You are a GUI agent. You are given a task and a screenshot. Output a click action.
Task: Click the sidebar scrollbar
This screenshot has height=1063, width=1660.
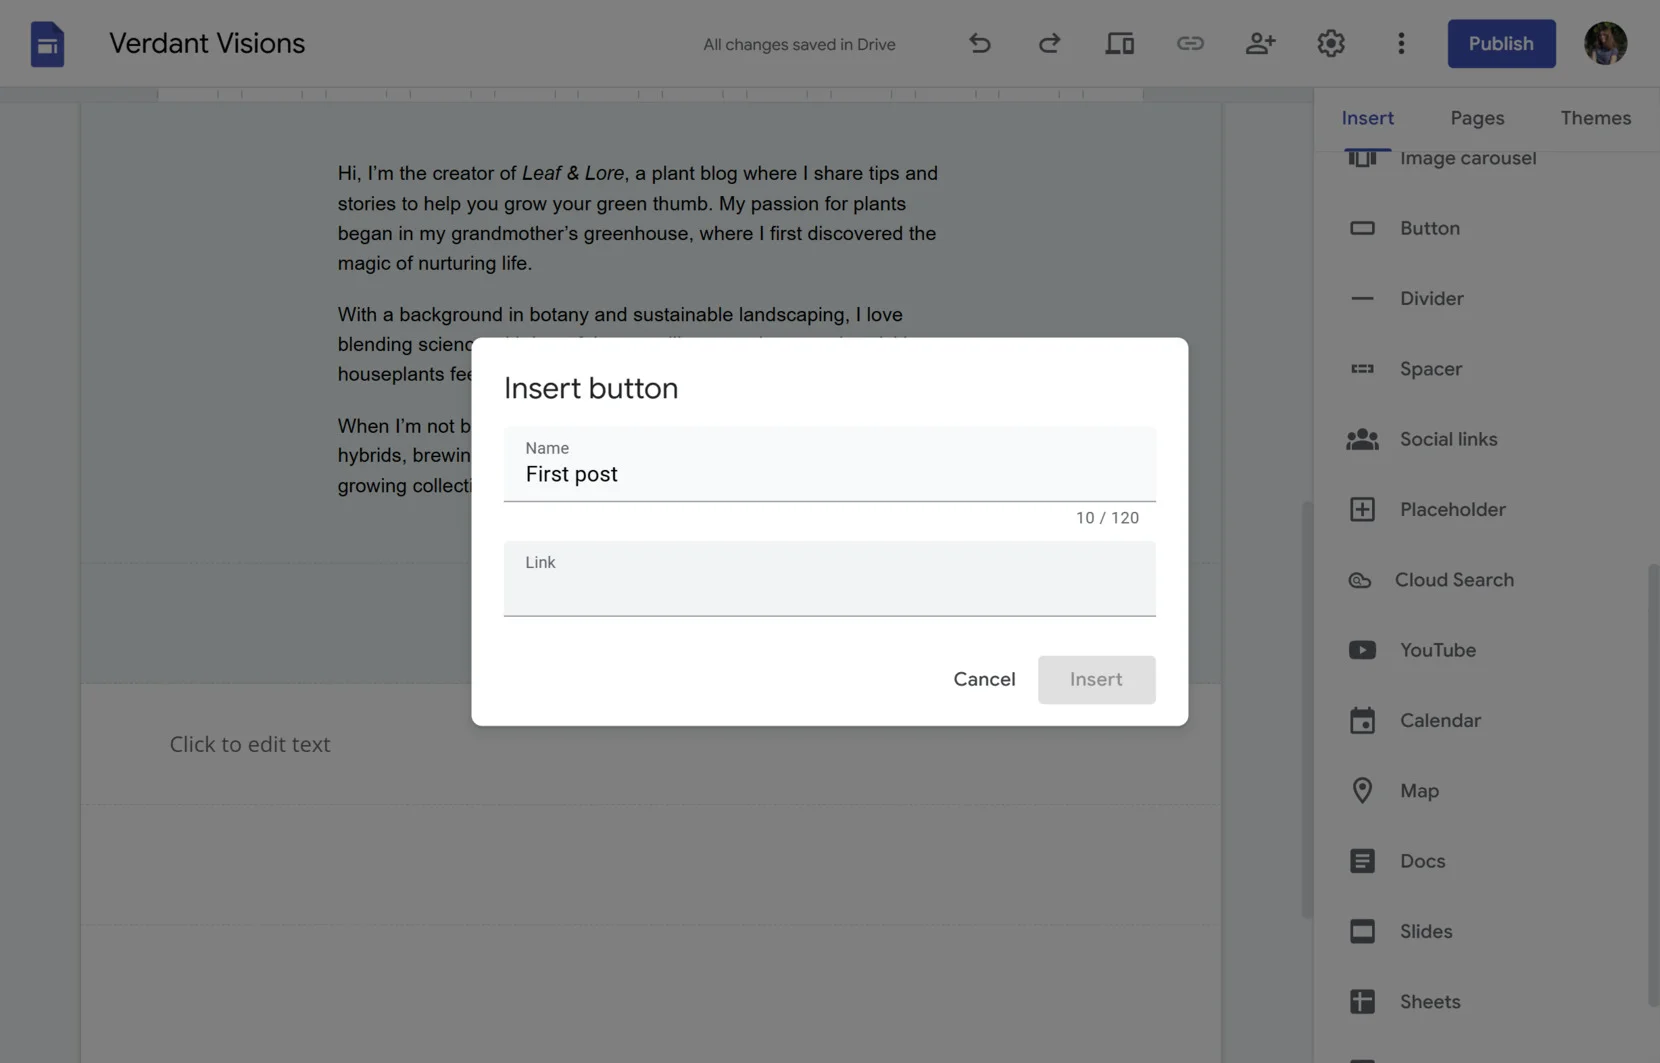point(1651,780)
